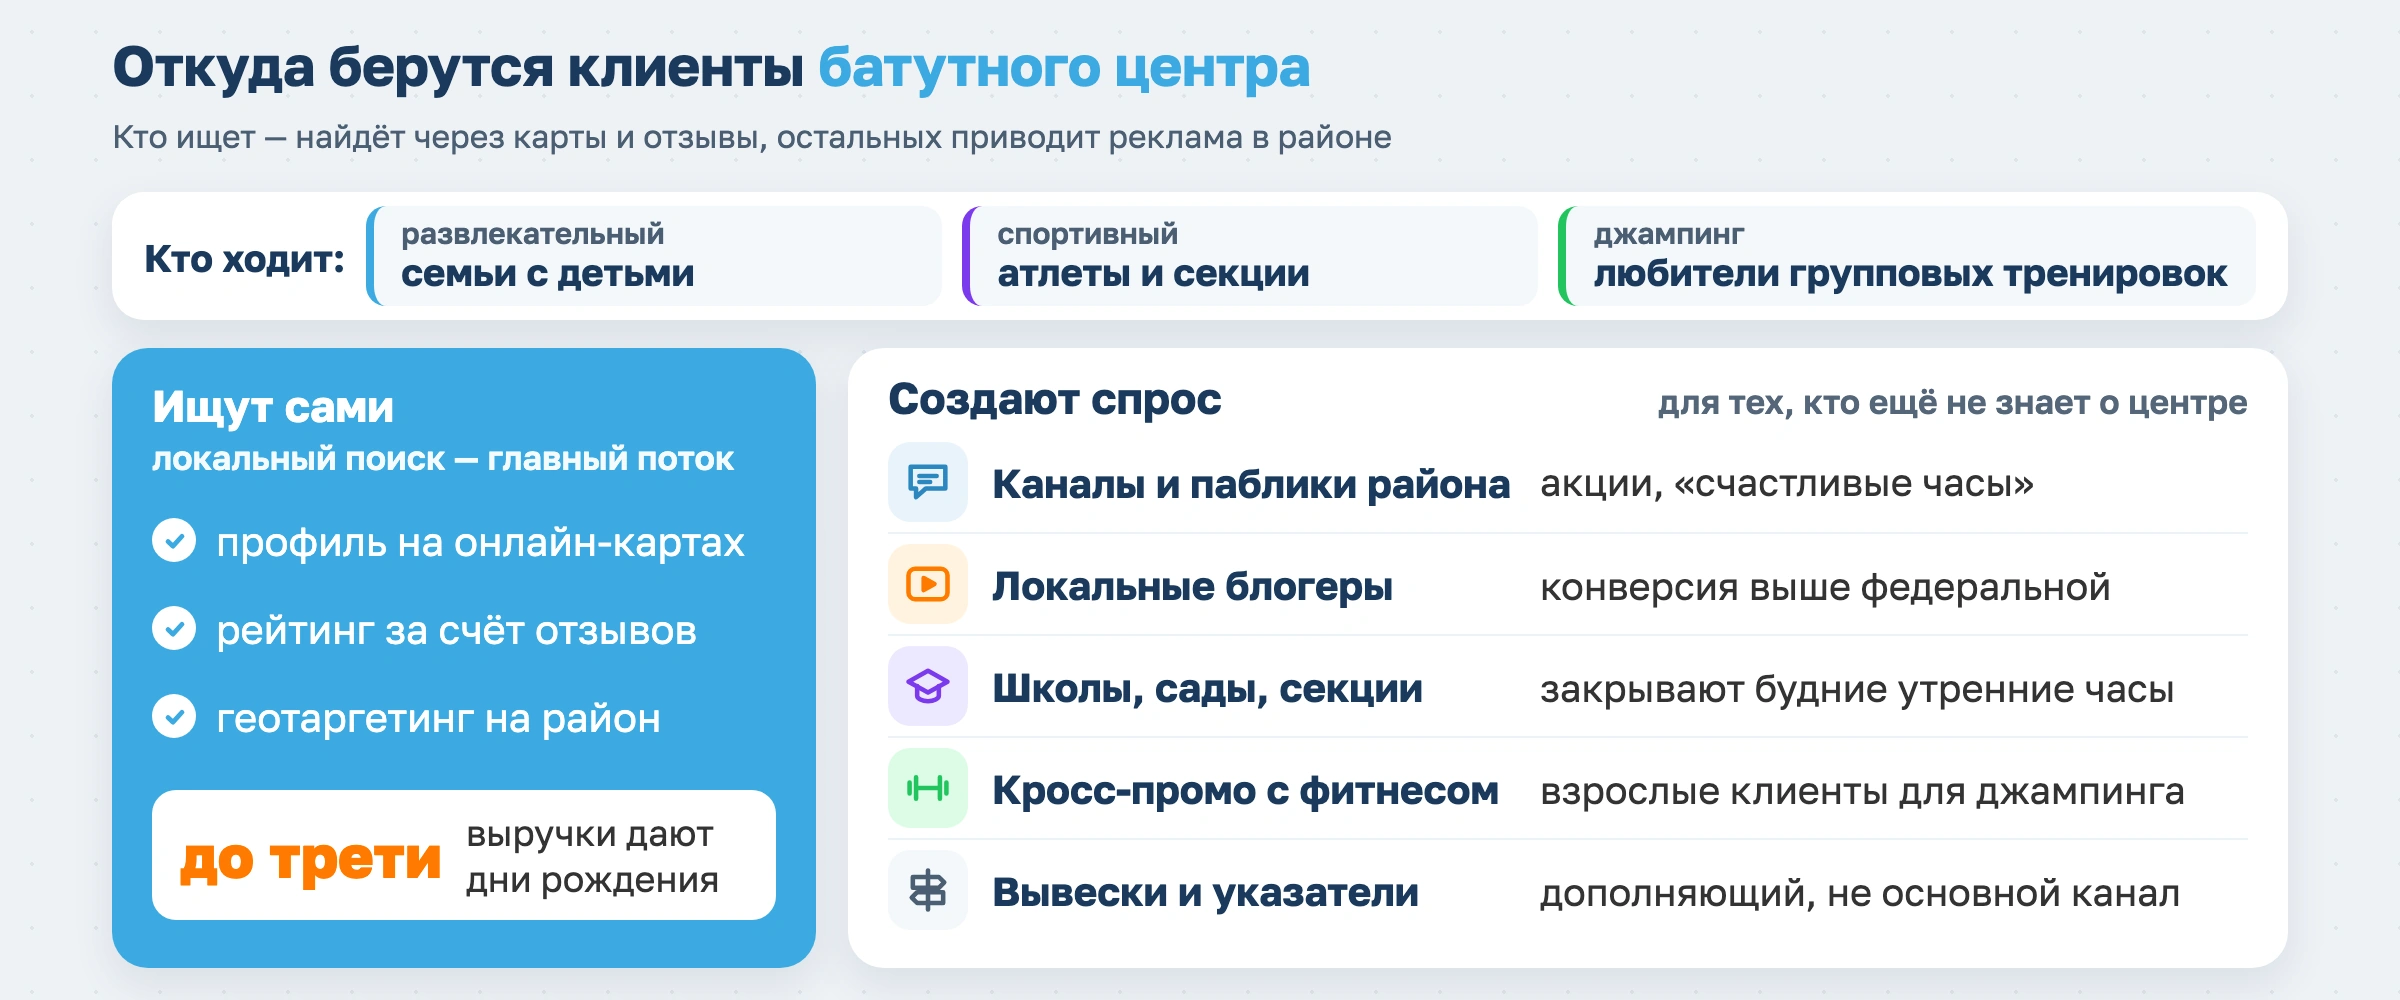Click the dumbbell icon beside Кросс-промо с фитнесом
Screen dimensions: 2400x1000
pos(928,788)
